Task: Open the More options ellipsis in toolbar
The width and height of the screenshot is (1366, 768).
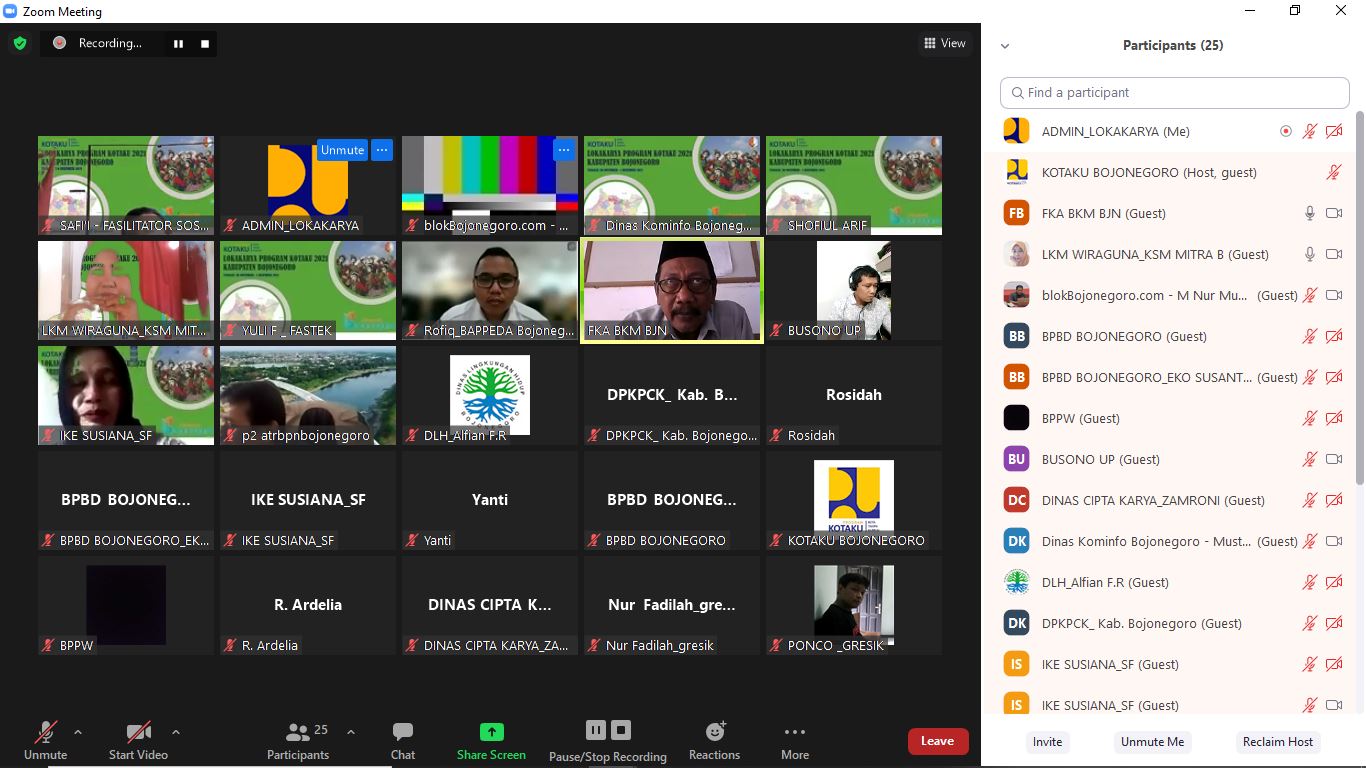Action: (795, 732)
